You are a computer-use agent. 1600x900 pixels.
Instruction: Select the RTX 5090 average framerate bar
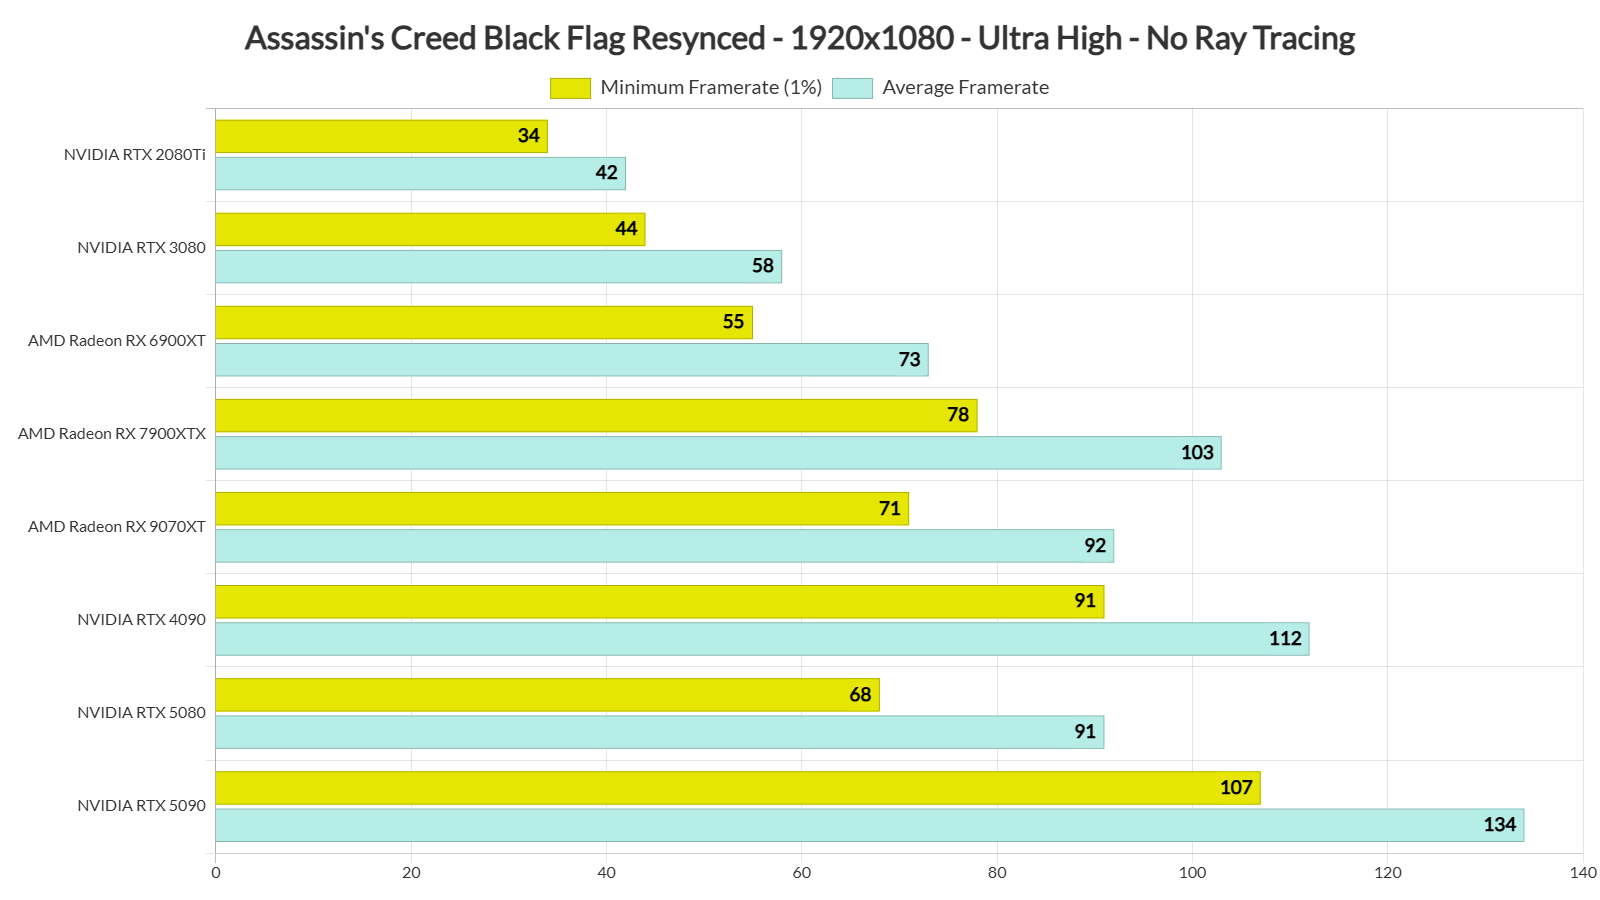tap(870, 825)
